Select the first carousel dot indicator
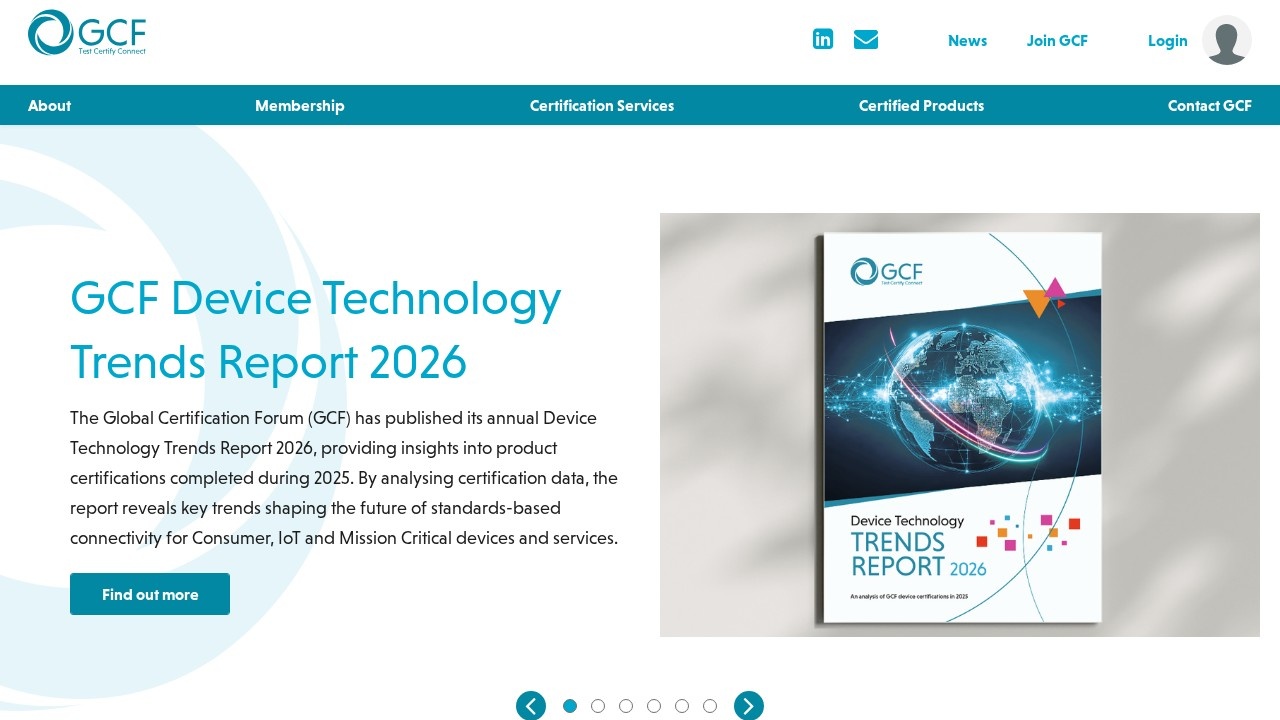Screen dimensions: 1280x720 570,706
